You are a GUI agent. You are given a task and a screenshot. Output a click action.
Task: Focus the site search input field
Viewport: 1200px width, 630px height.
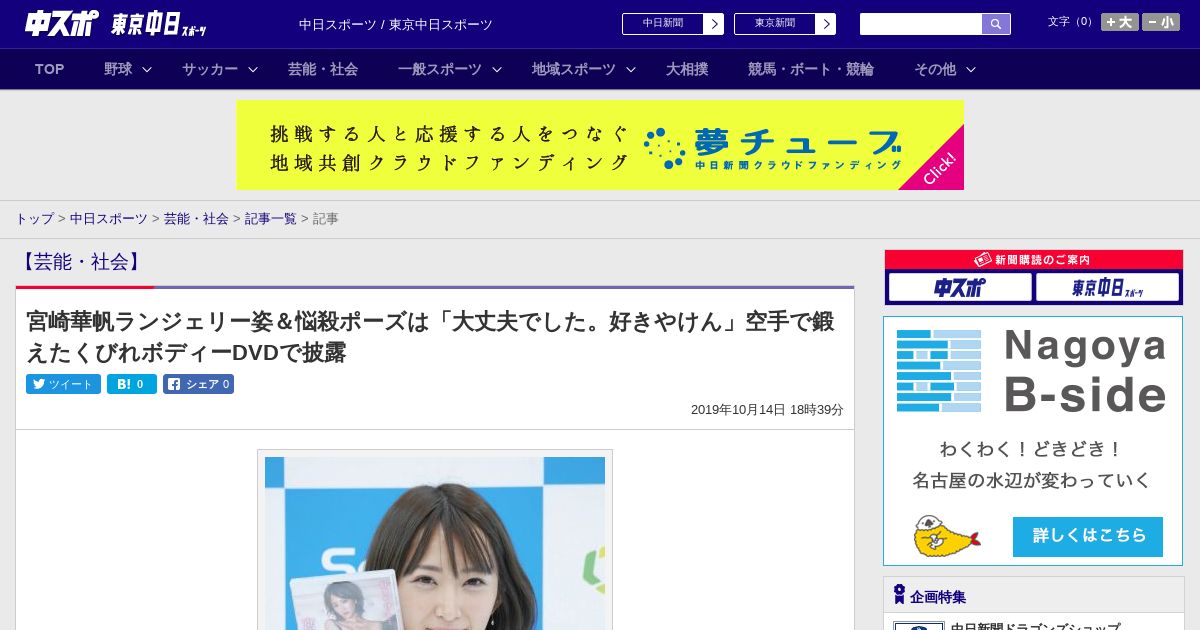pos(921,24)
